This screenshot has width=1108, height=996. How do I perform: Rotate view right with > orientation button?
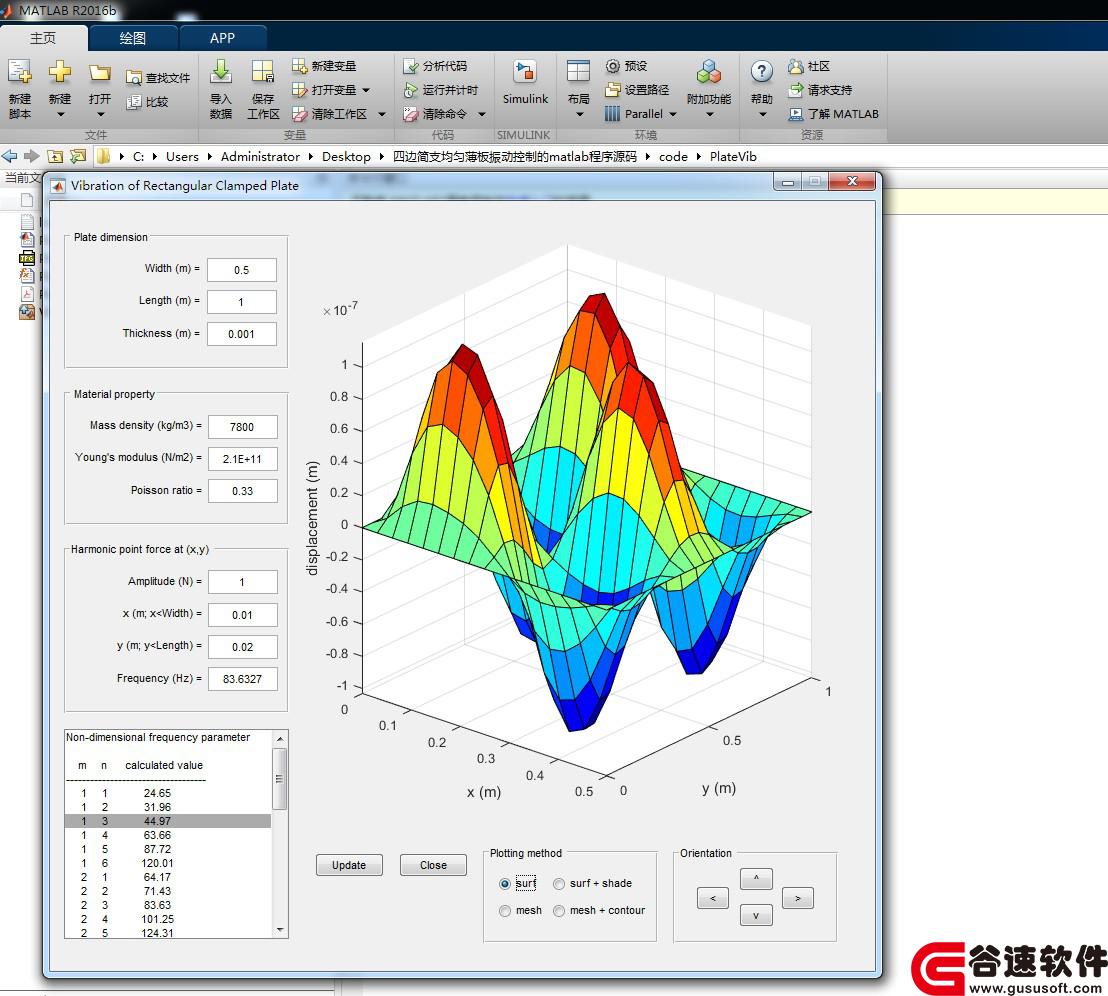pyautogui.click(x=798, y=899)
